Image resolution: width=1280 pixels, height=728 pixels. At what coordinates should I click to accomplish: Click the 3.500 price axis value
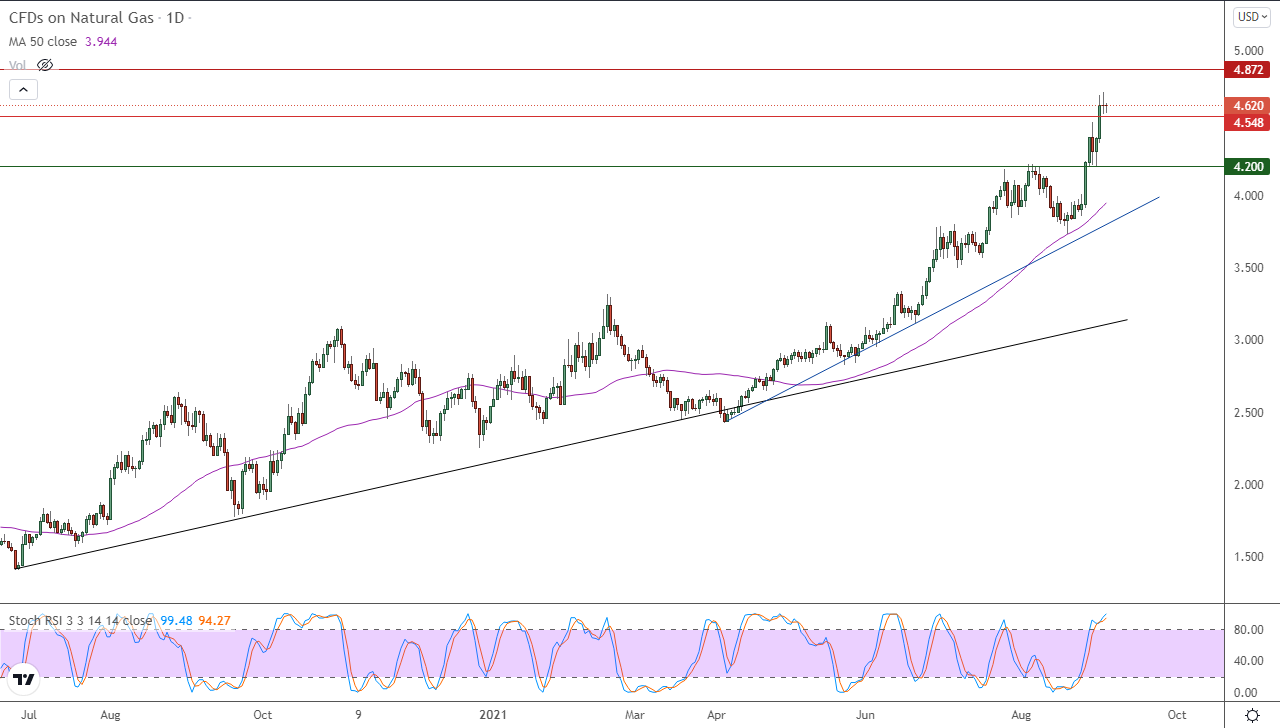click(x=1248, y=268)
